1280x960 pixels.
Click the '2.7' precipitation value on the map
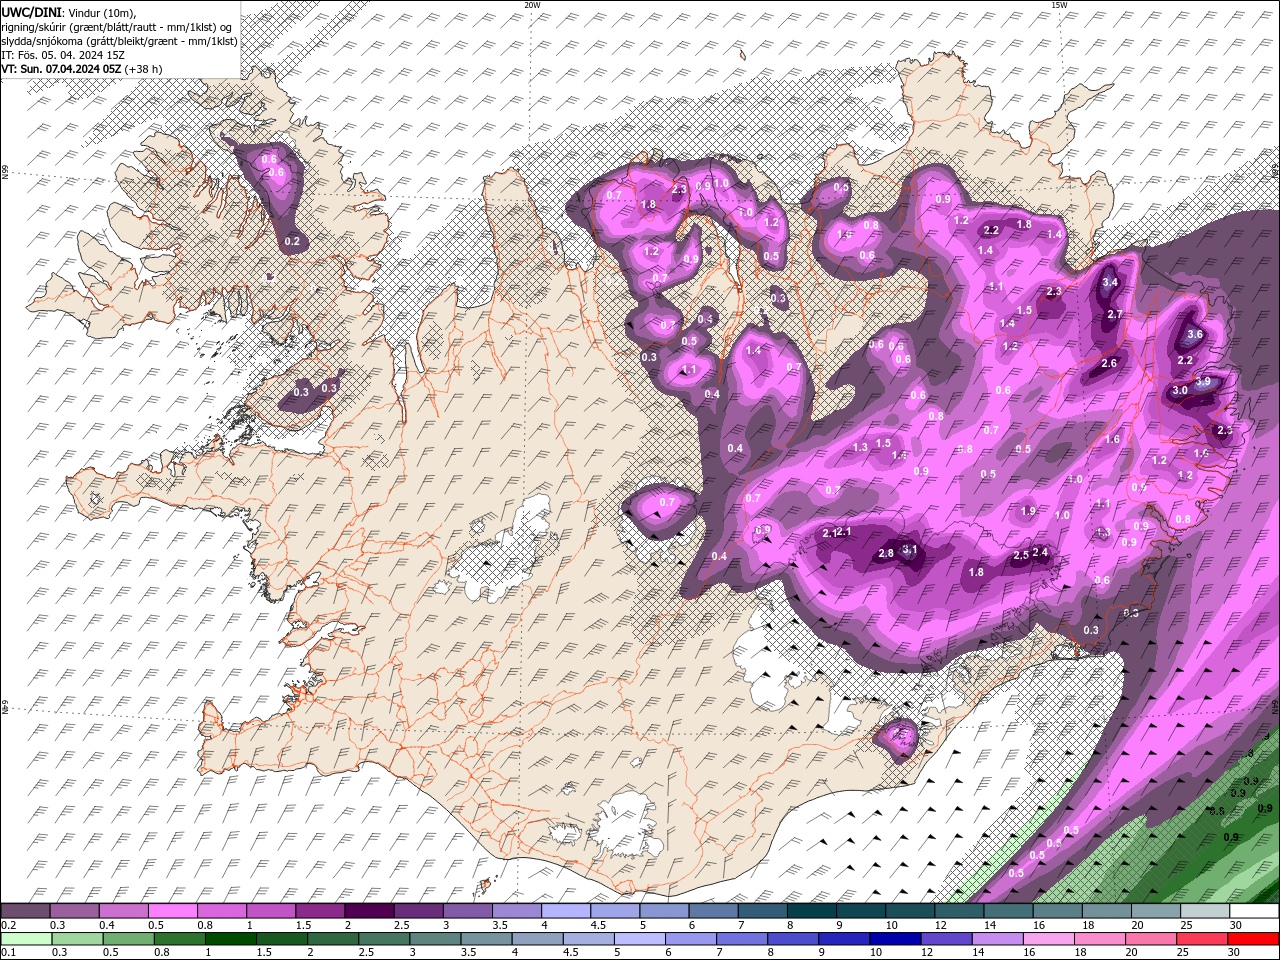(1116, 315)
